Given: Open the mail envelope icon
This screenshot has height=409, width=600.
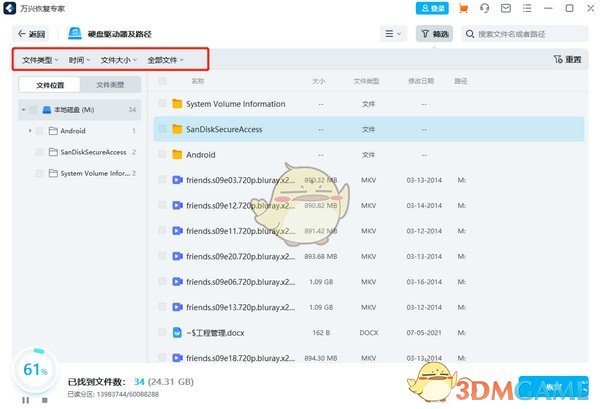Looking at the screenshot, I should [x=506, y=8].
